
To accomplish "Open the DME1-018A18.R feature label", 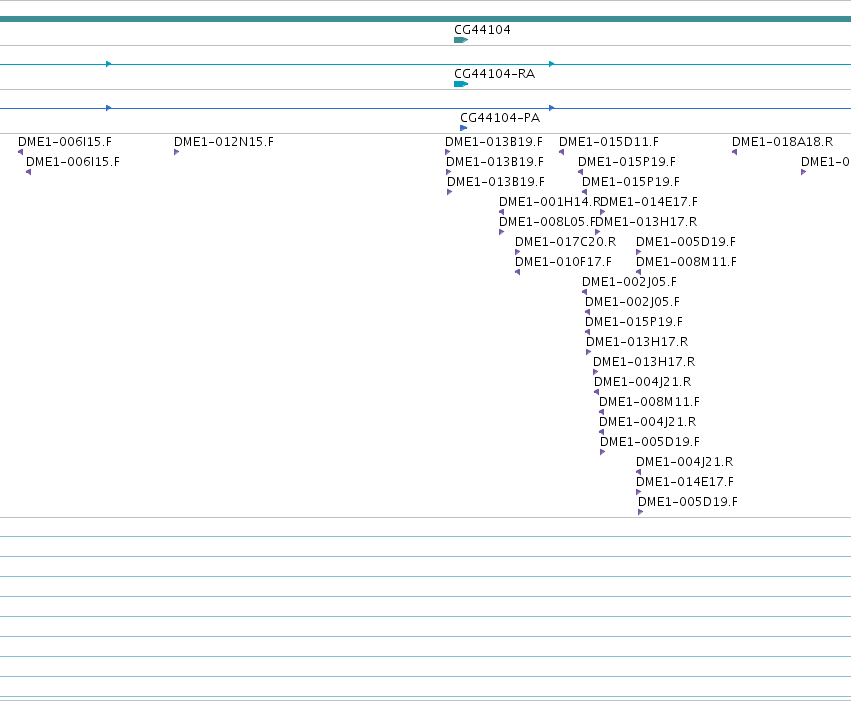I will point(782,142).
